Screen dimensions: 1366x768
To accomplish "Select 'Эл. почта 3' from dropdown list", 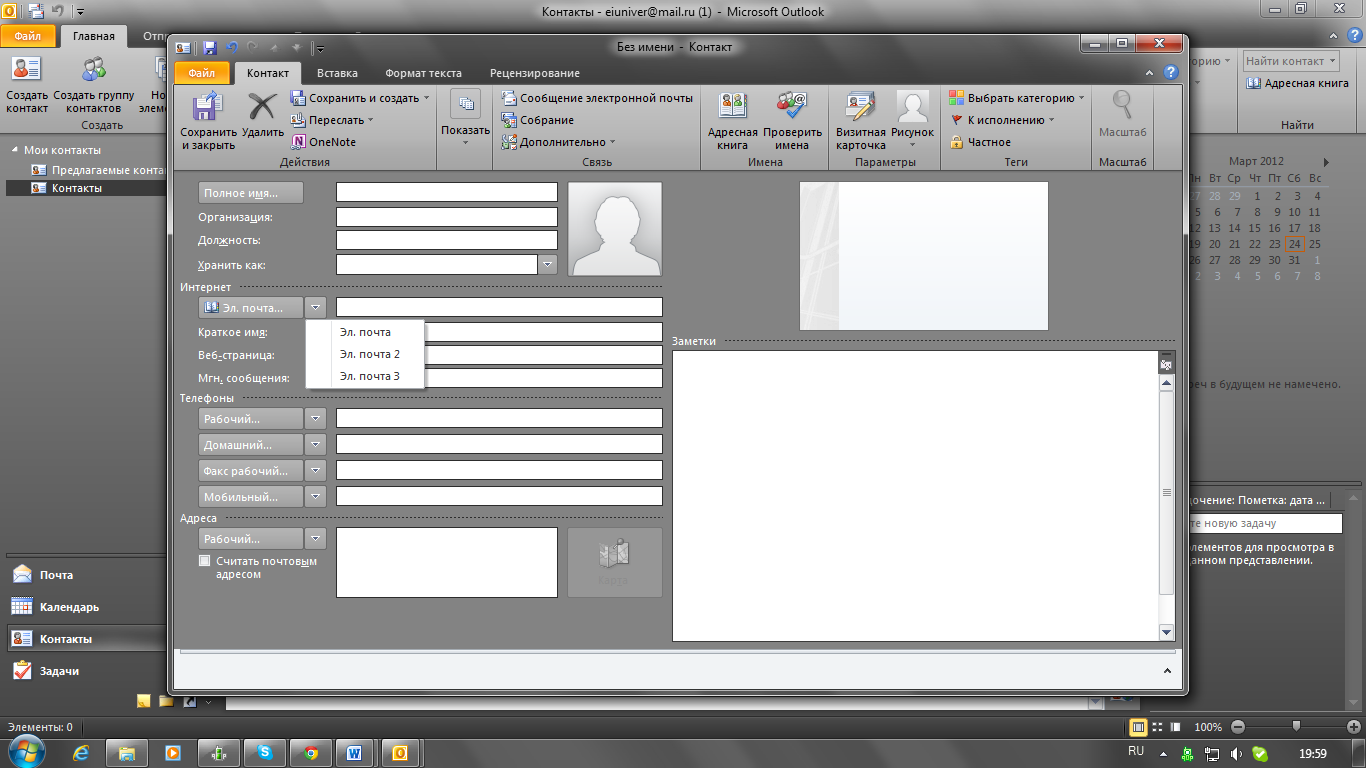I will click(365, 376).
